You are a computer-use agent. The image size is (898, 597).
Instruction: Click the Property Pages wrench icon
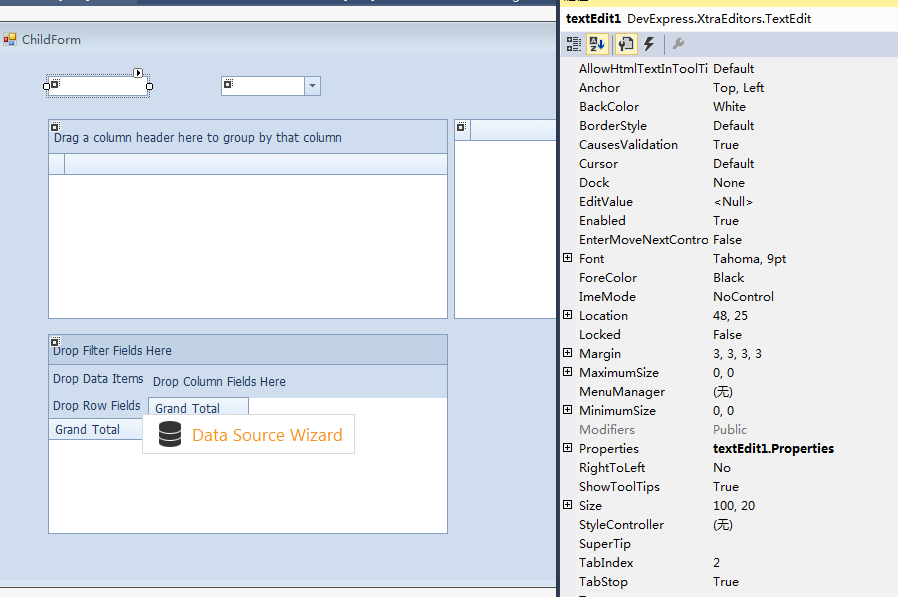click(x=678, y=44)
